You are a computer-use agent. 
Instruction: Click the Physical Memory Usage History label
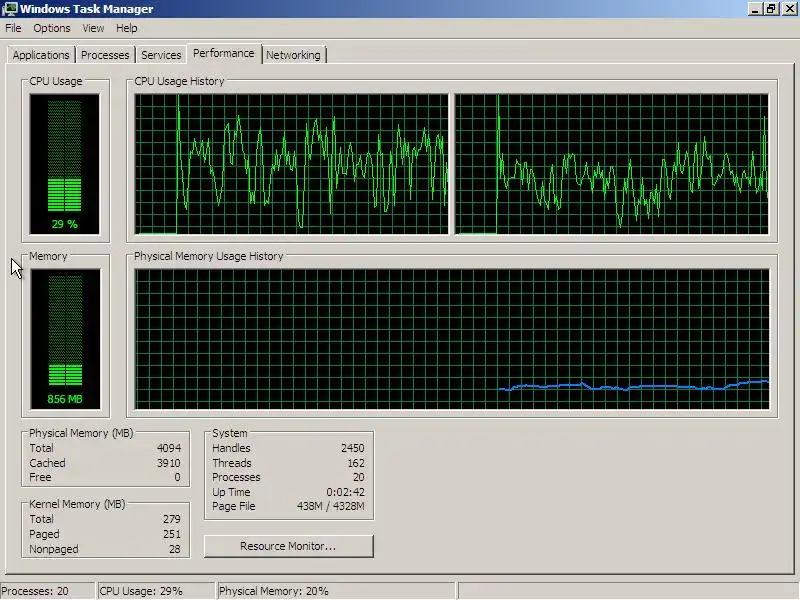(208, 256)
